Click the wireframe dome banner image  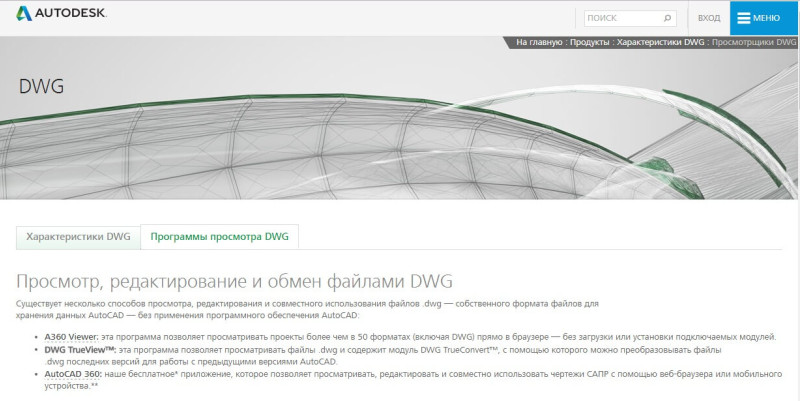click(x=400, y=118)
